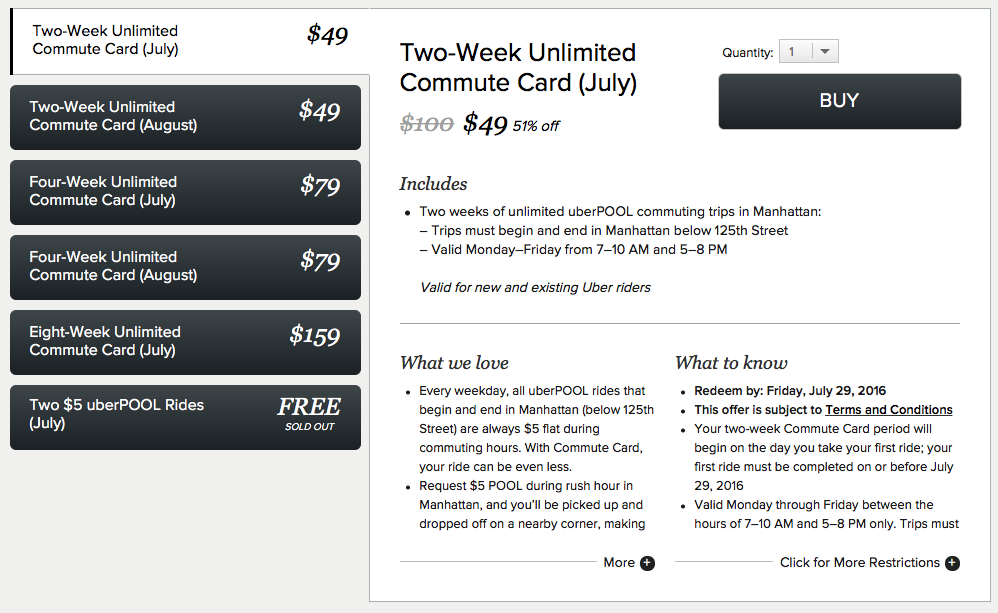998x613 pixels.
Task: Click the $159 price on the Eight-Week card
Action: (315, 336)
